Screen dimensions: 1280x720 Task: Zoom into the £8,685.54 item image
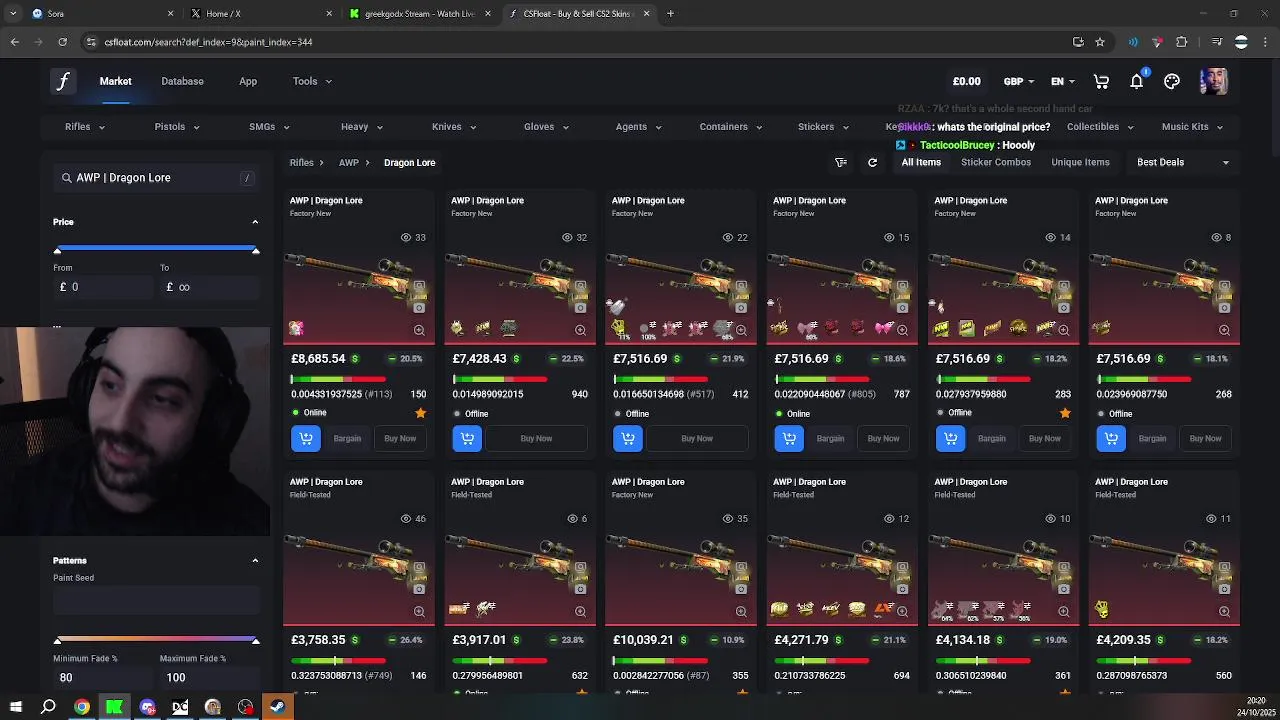click(419, 330)
